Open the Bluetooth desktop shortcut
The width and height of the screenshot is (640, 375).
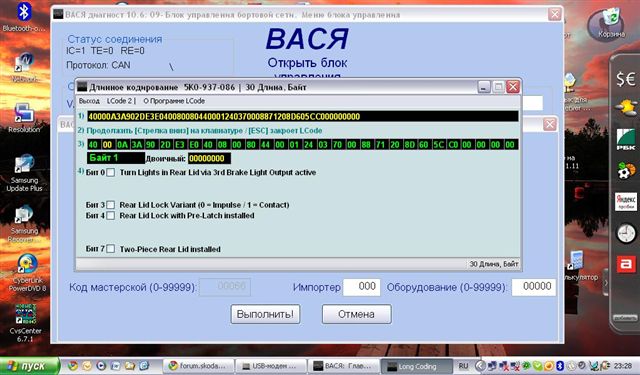pyautogui.click(x=24, y=16)
